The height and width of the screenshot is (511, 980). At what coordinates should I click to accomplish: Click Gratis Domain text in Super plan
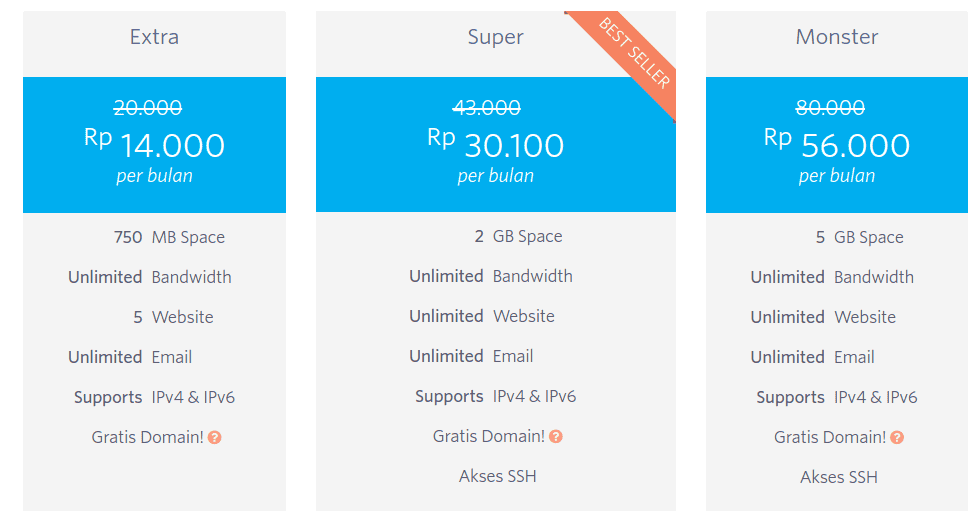tap(489, 437)
